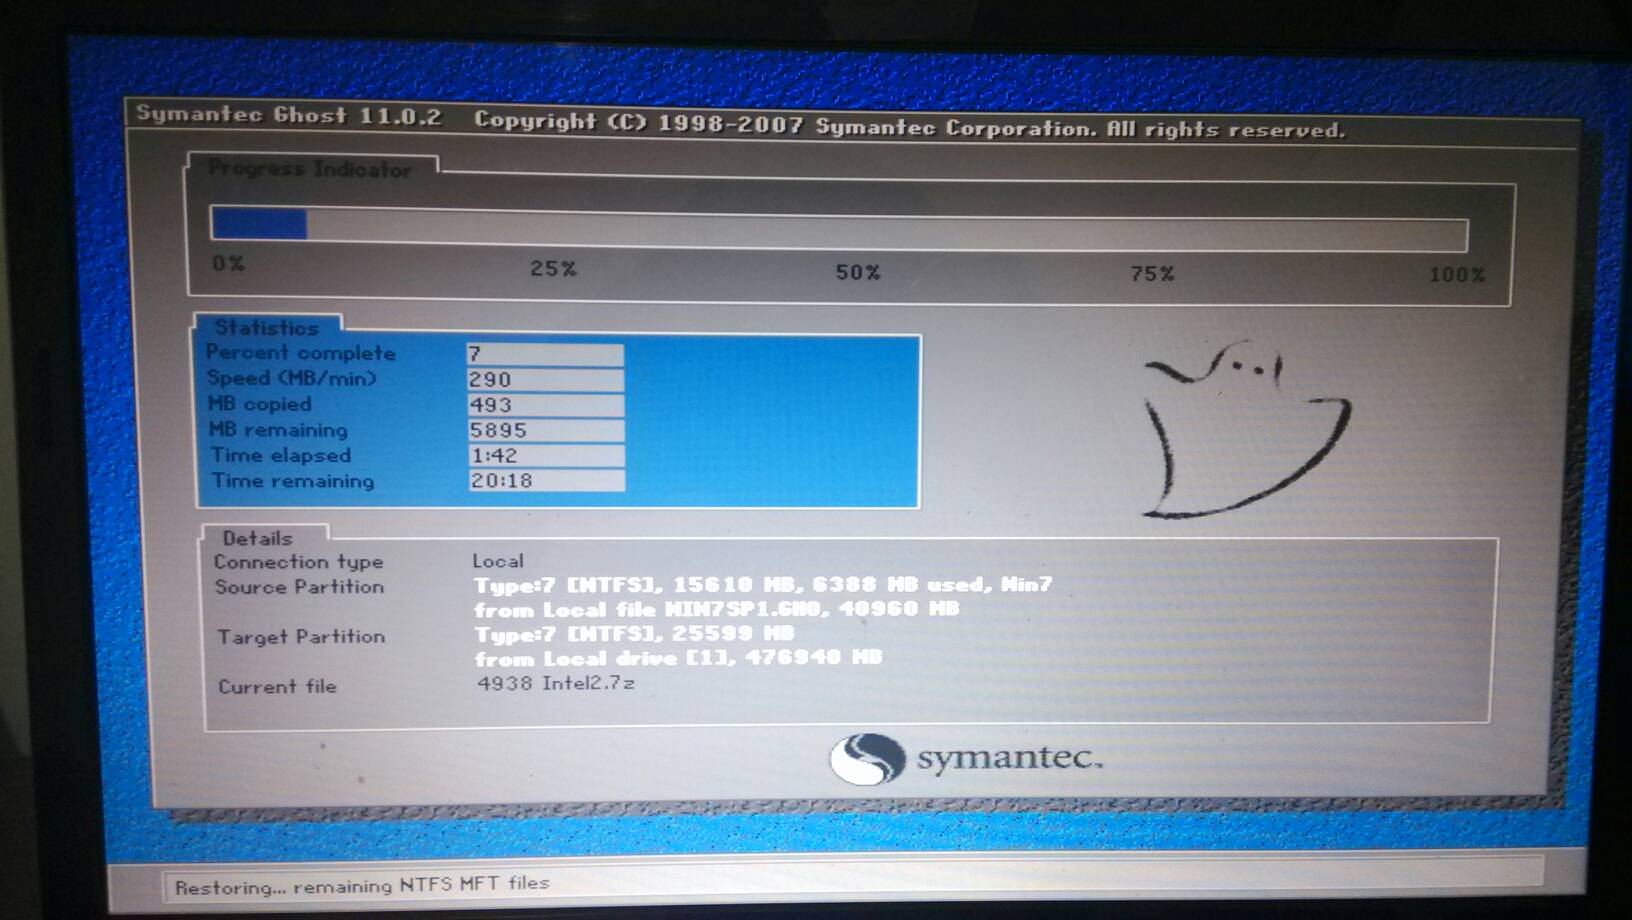The width and height of the screenshot is (1632, 920).
Task: Click the 'from Local file WIN7SP1.GHO' line
Action: coord(716,609)
